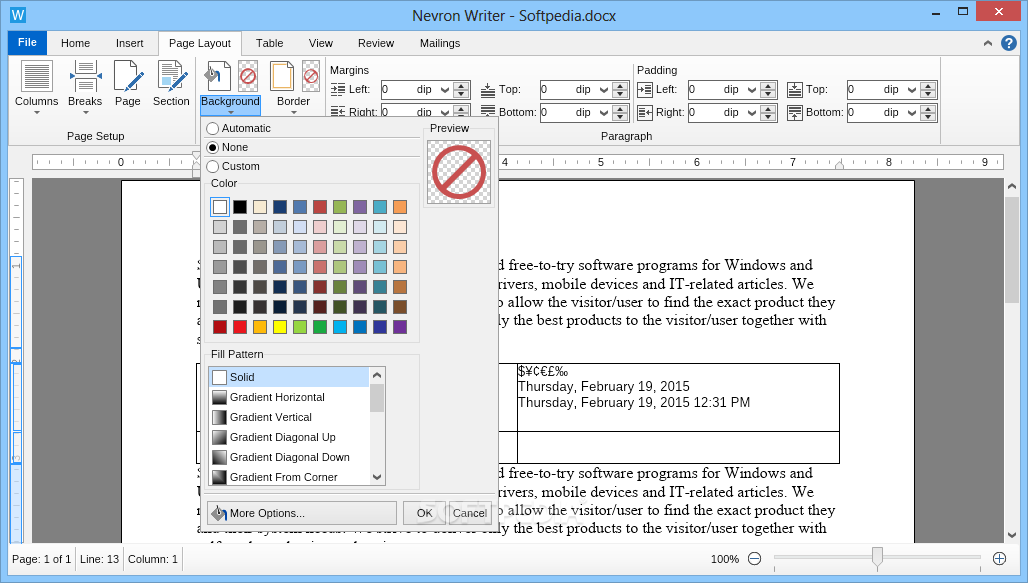
Task: Switch to the Insert tab
Action: [x=129, y=43]
